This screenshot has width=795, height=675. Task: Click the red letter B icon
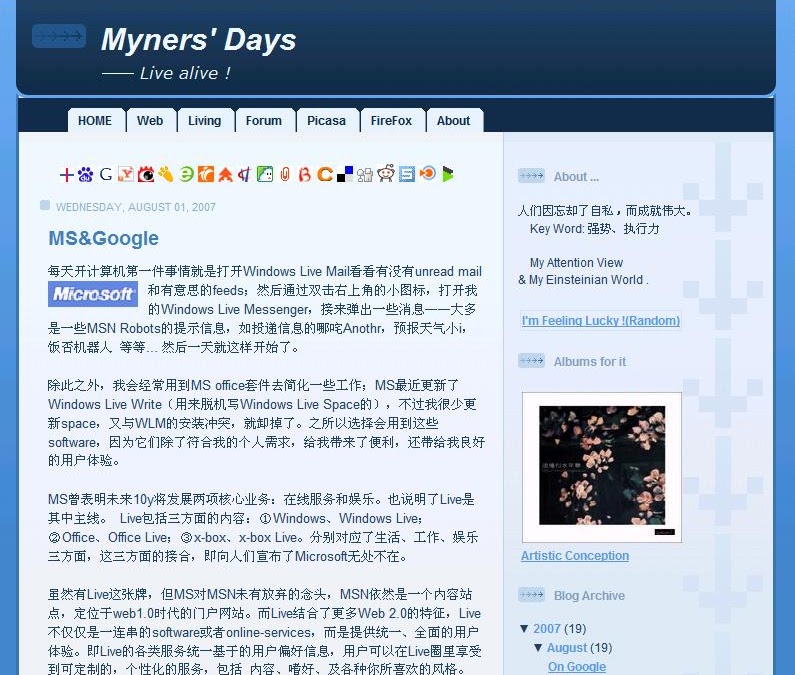[x=305, y=174]
